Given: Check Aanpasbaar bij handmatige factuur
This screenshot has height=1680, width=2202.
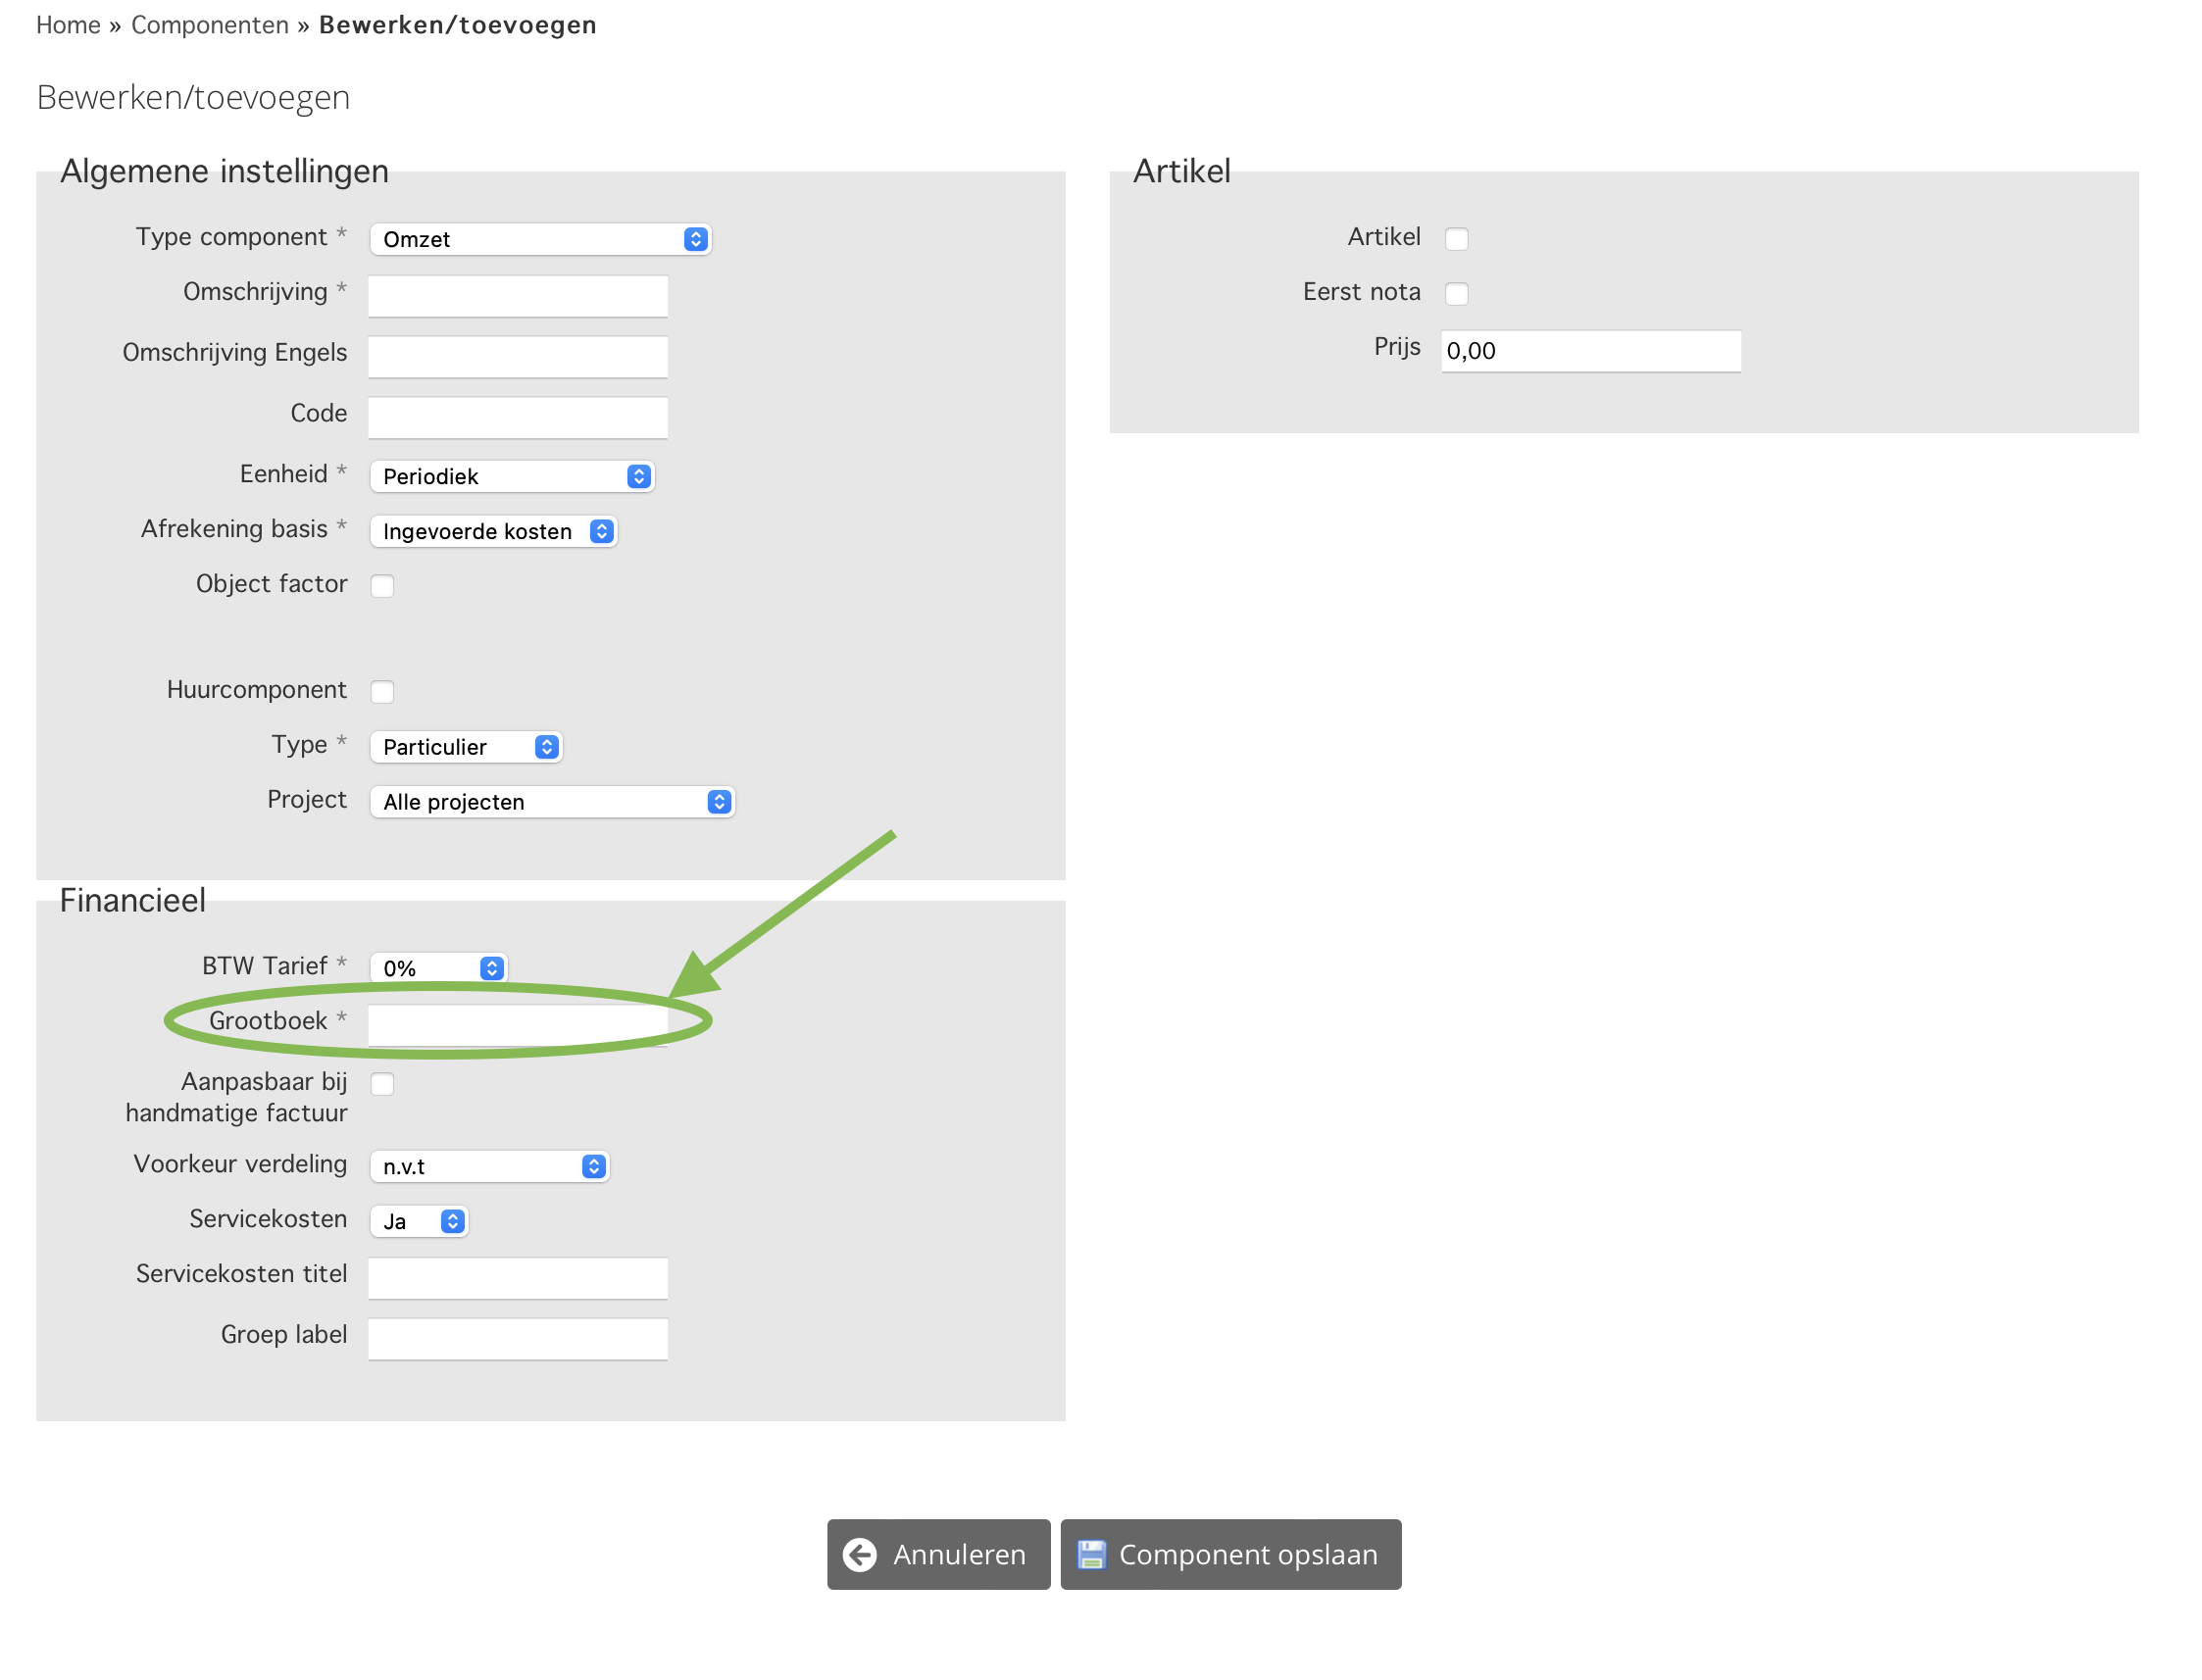Looking at the screenshot, I should (382, 1084).
